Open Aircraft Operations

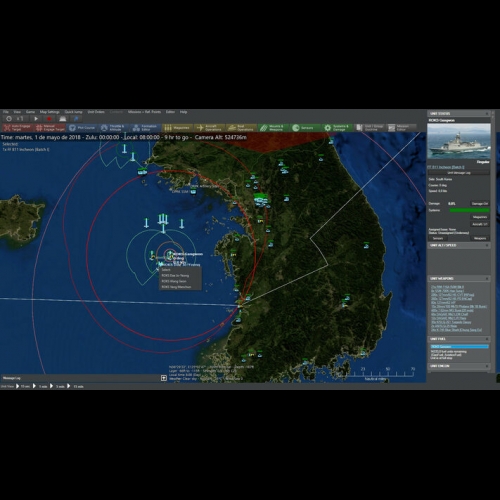click(209, 128)
